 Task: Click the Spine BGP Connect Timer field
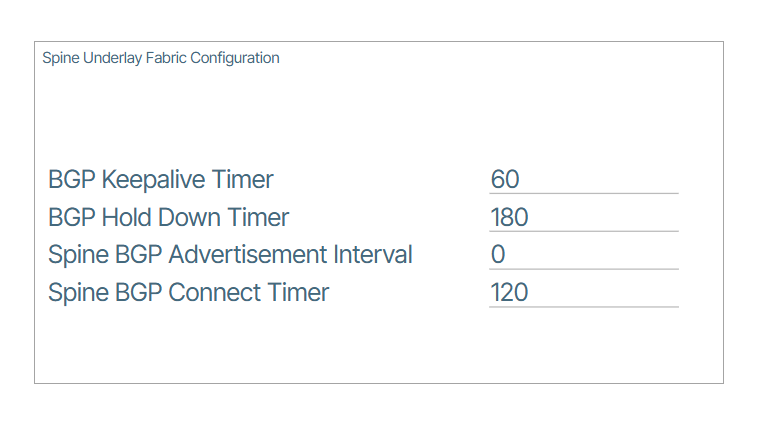point(583,293)
